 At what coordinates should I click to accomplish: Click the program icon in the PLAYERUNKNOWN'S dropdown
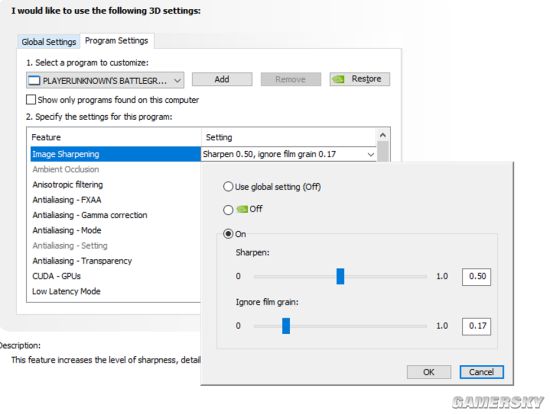34,81
